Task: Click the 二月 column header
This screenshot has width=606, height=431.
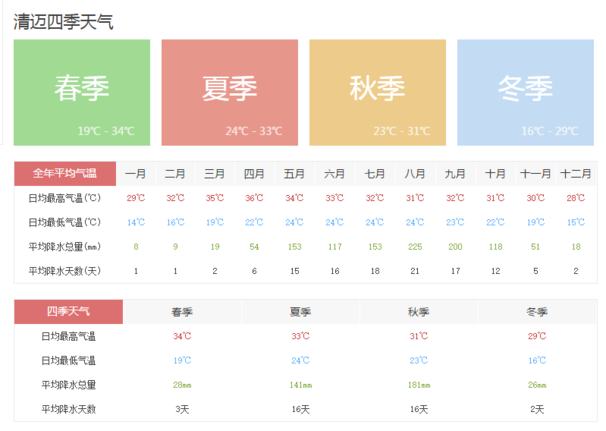Action: tap(175, 174)
